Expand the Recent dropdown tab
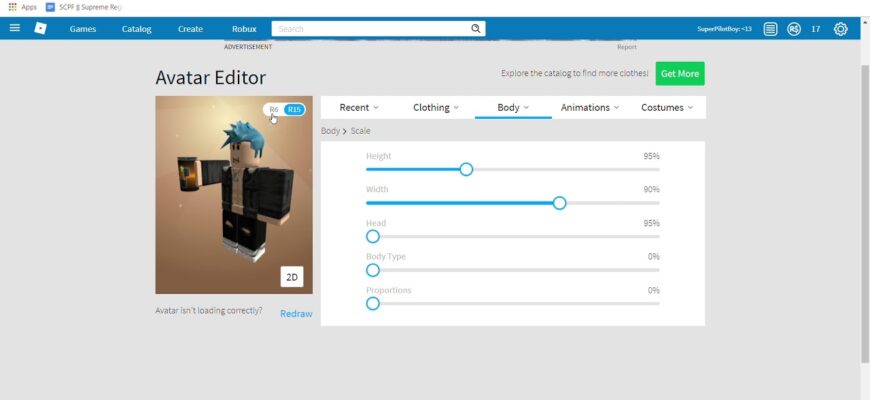 (x=359, y=108)
